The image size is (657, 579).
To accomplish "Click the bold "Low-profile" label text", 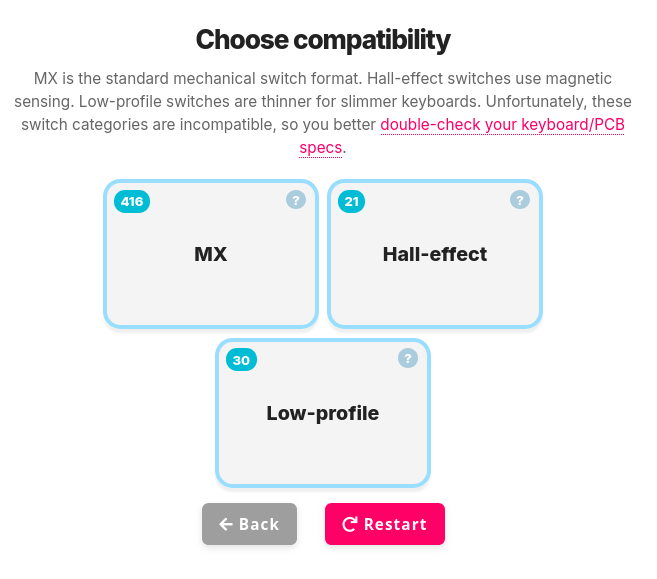I will point(323,412).
